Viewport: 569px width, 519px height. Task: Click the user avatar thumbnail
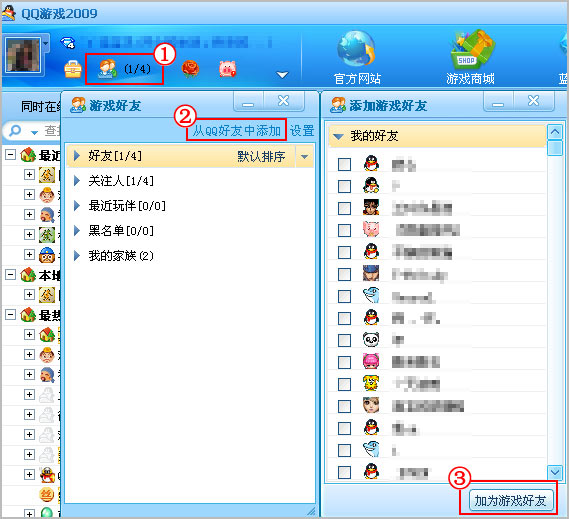[23, 55]
